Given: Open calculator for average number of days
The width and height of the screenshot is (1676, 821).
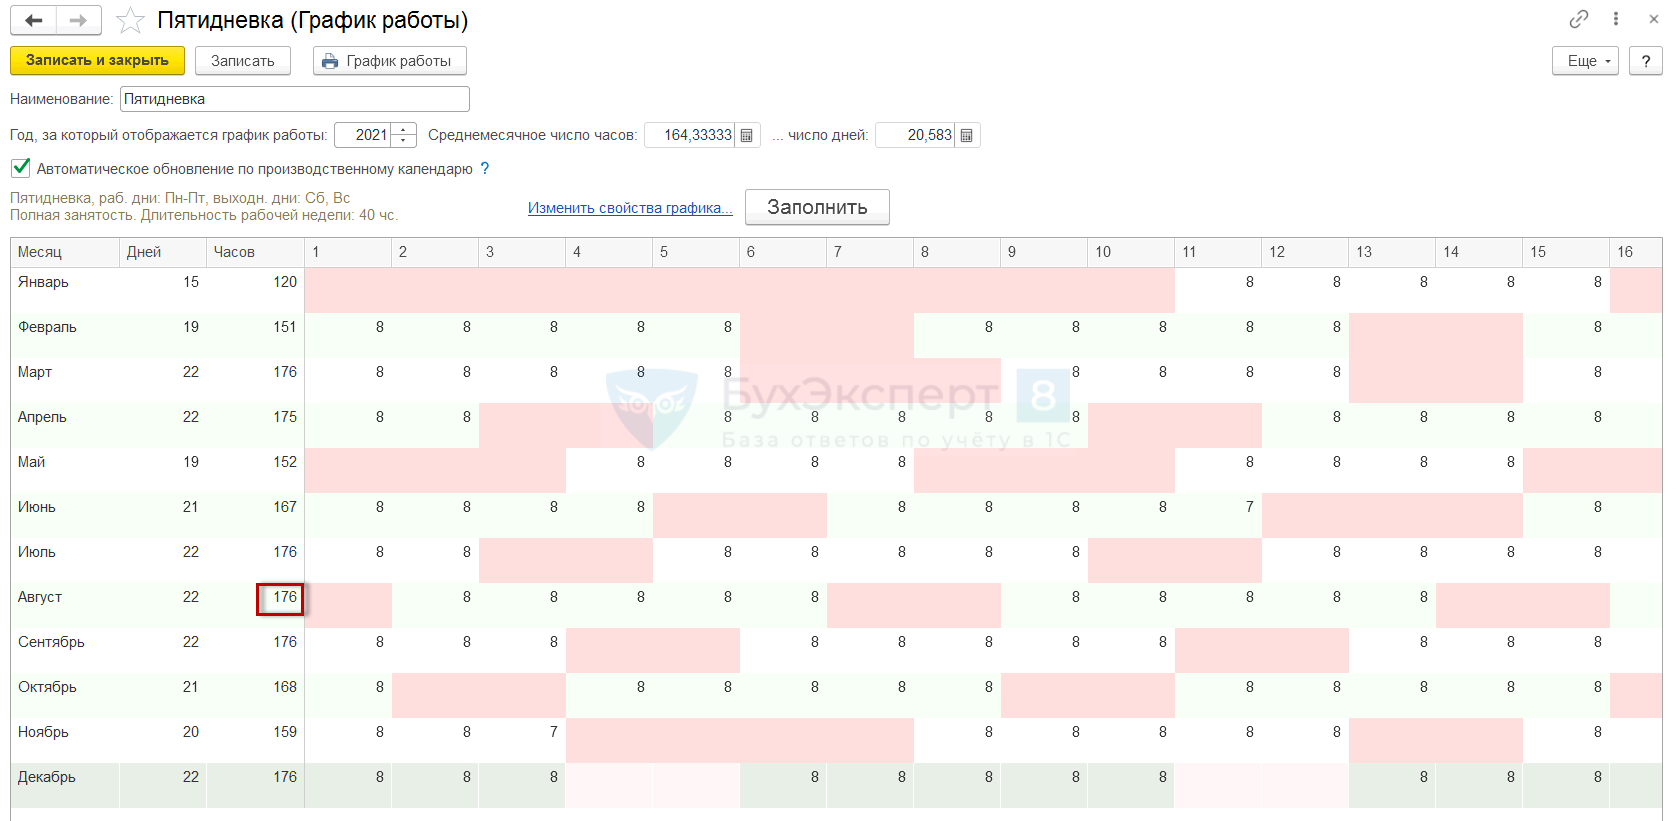Looking at the screenshot, I should (967, 135).
